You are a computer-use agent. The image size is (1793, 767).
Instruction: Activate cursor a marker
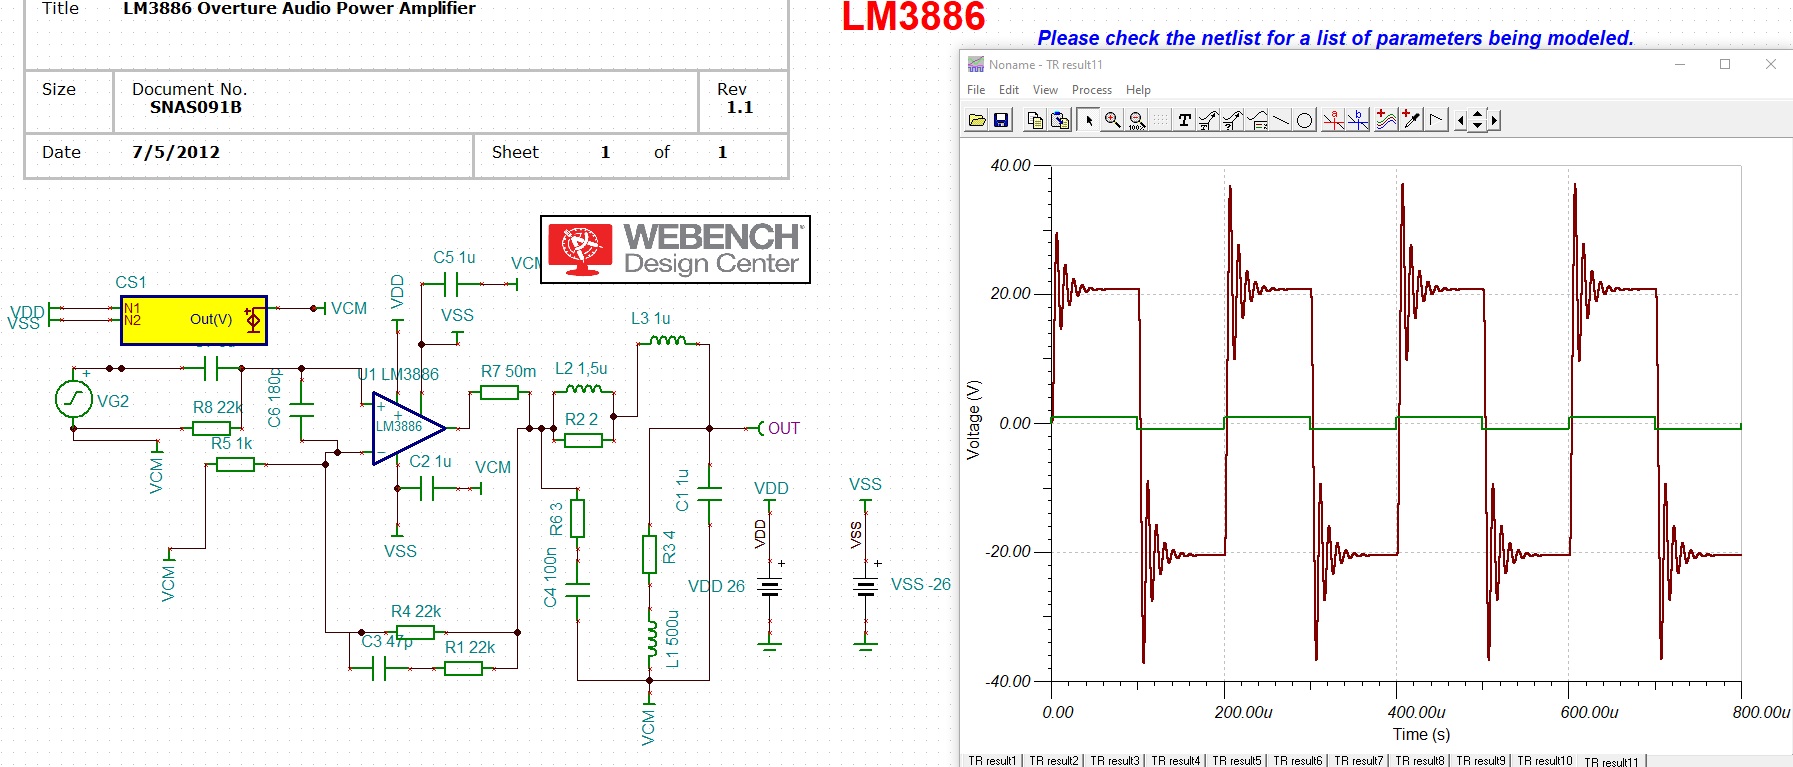tap(1333, 120)
